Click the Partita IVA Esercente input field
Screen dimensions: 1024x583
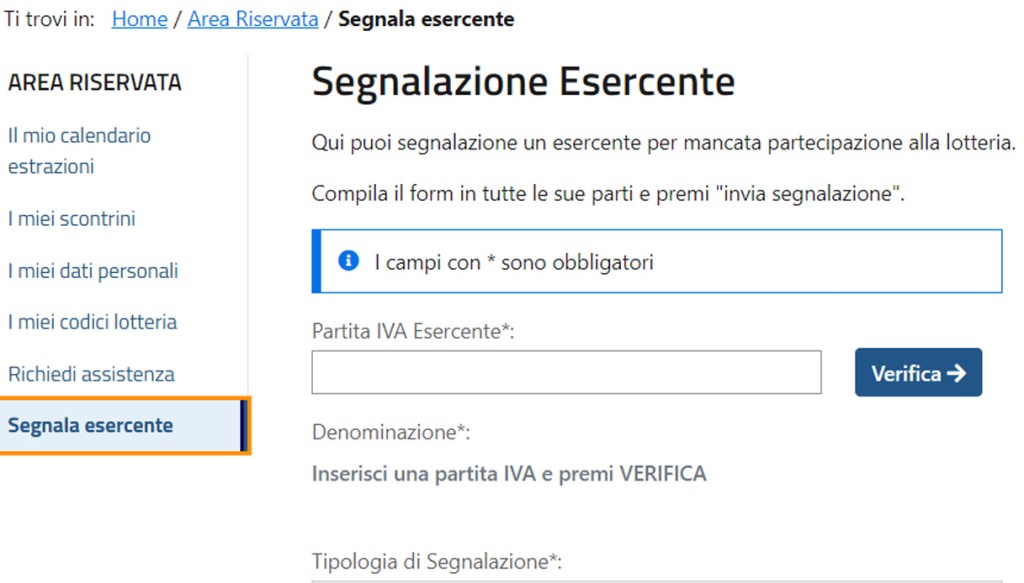566,372
